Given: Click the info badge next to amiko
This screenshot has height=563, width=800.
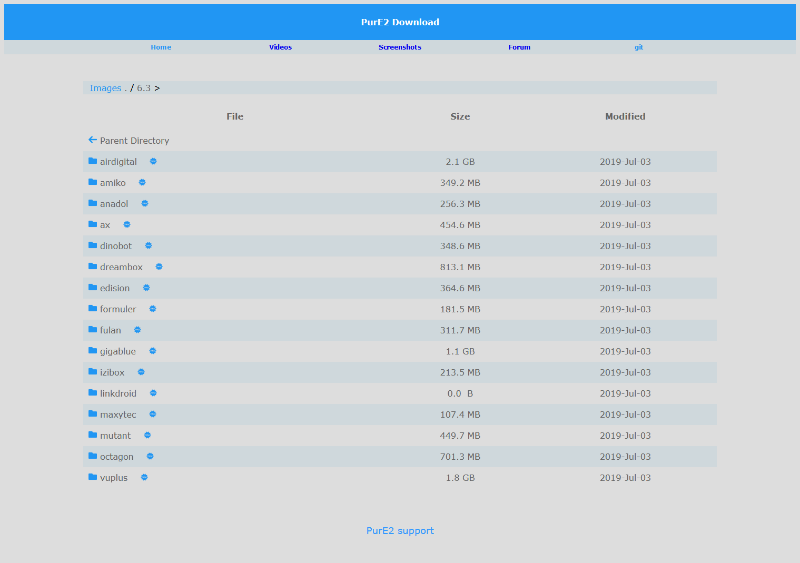Looking at the screenshot, I should [x=142, y=182].
